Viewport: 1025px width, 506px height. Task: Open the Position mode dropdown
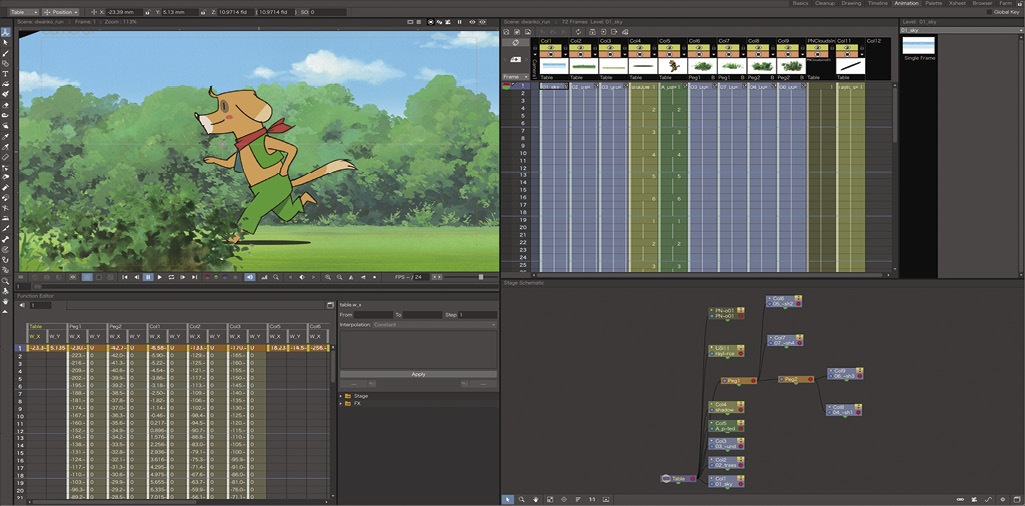tap(60, 12)
